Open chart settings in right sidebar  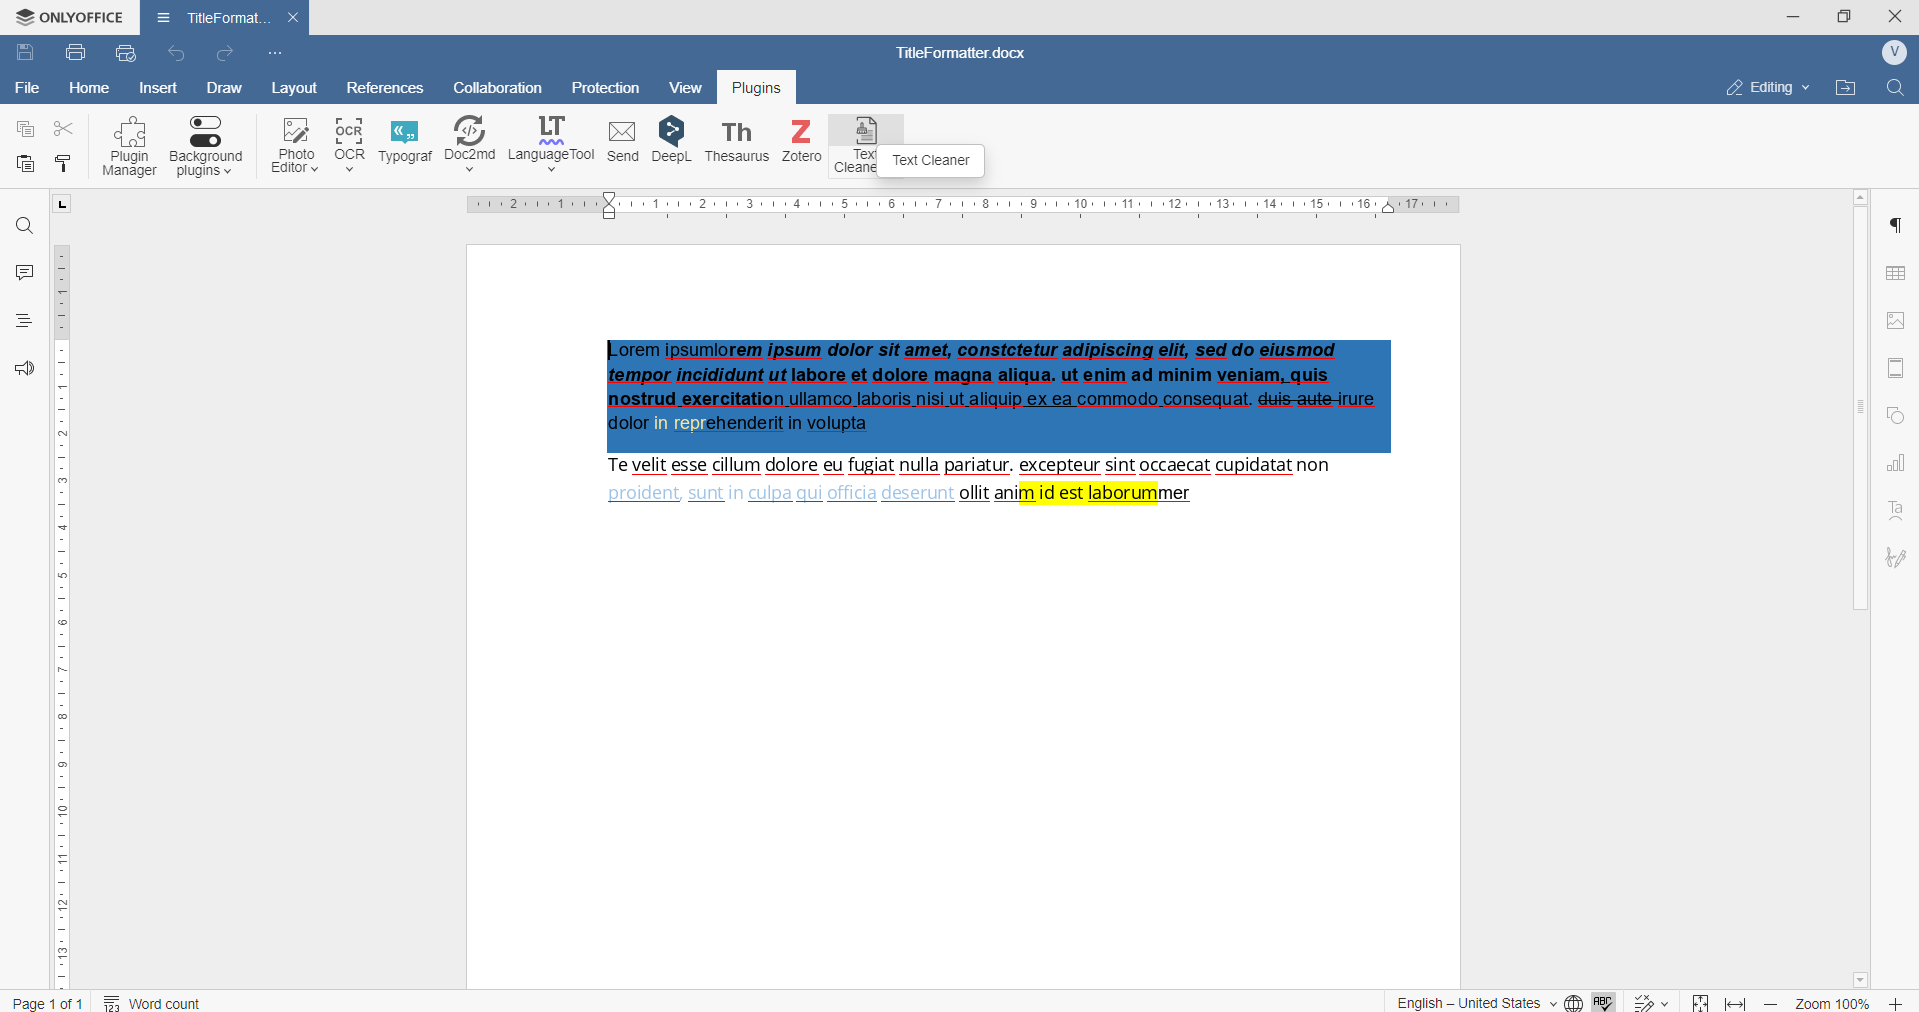[x=1896, y=463]
